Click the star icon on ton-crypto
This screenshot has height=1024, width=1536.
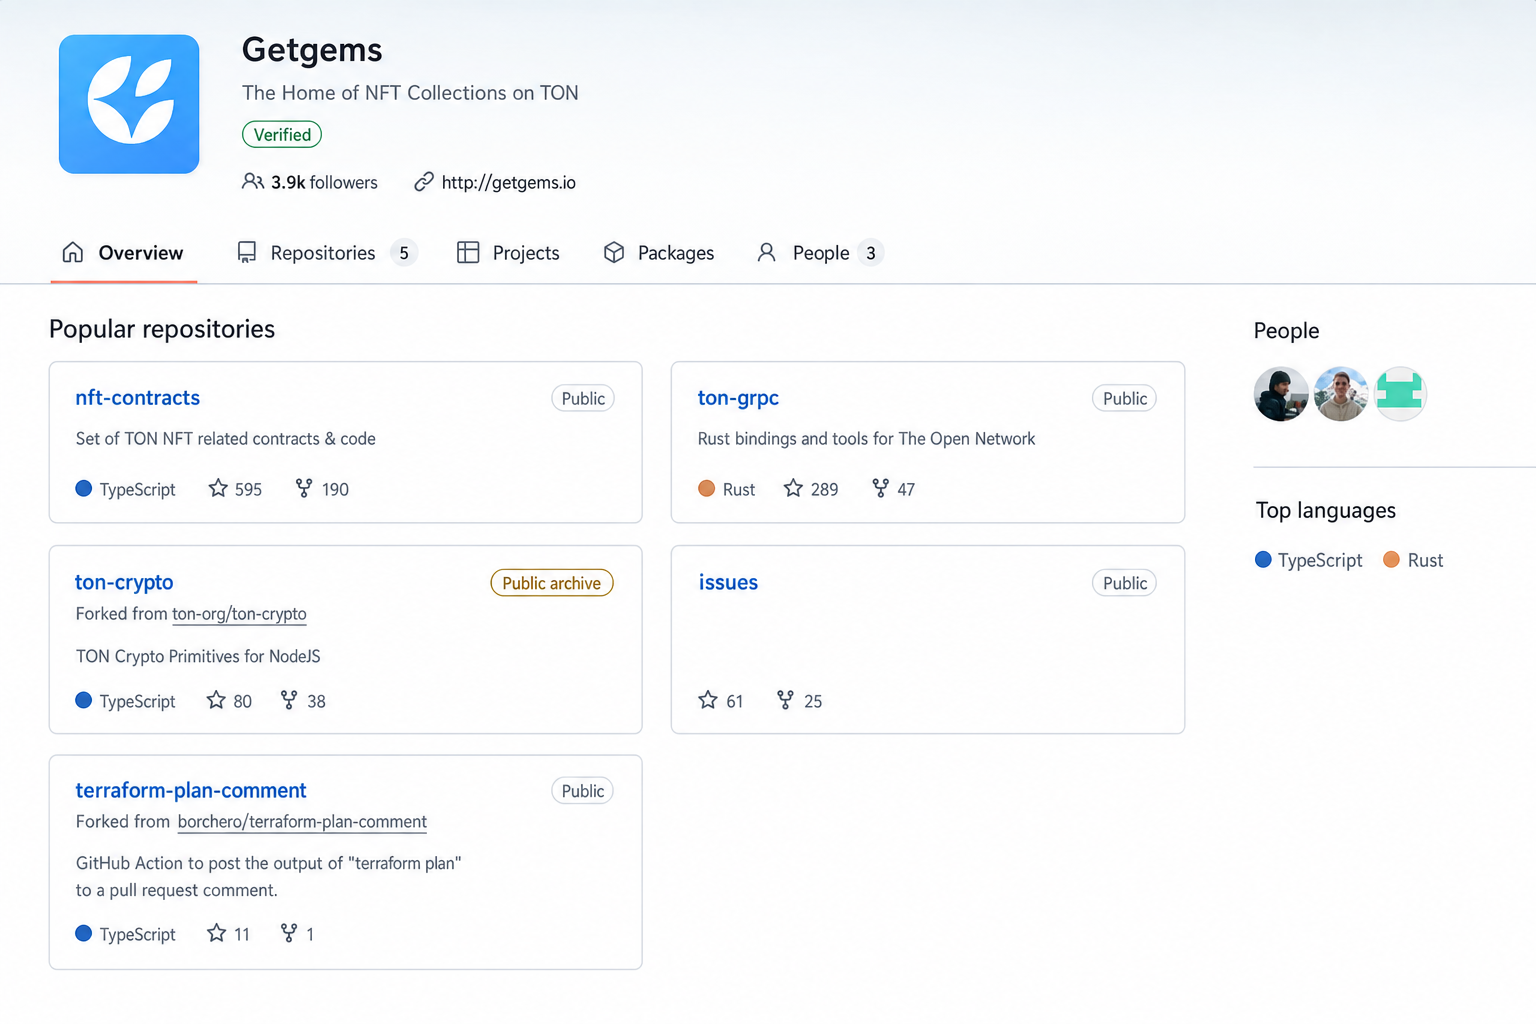click(216, 700)
